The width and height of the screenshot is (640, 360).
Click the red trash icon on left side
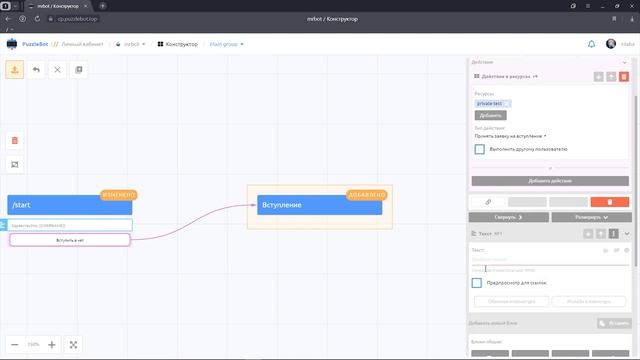click(15, 141)
